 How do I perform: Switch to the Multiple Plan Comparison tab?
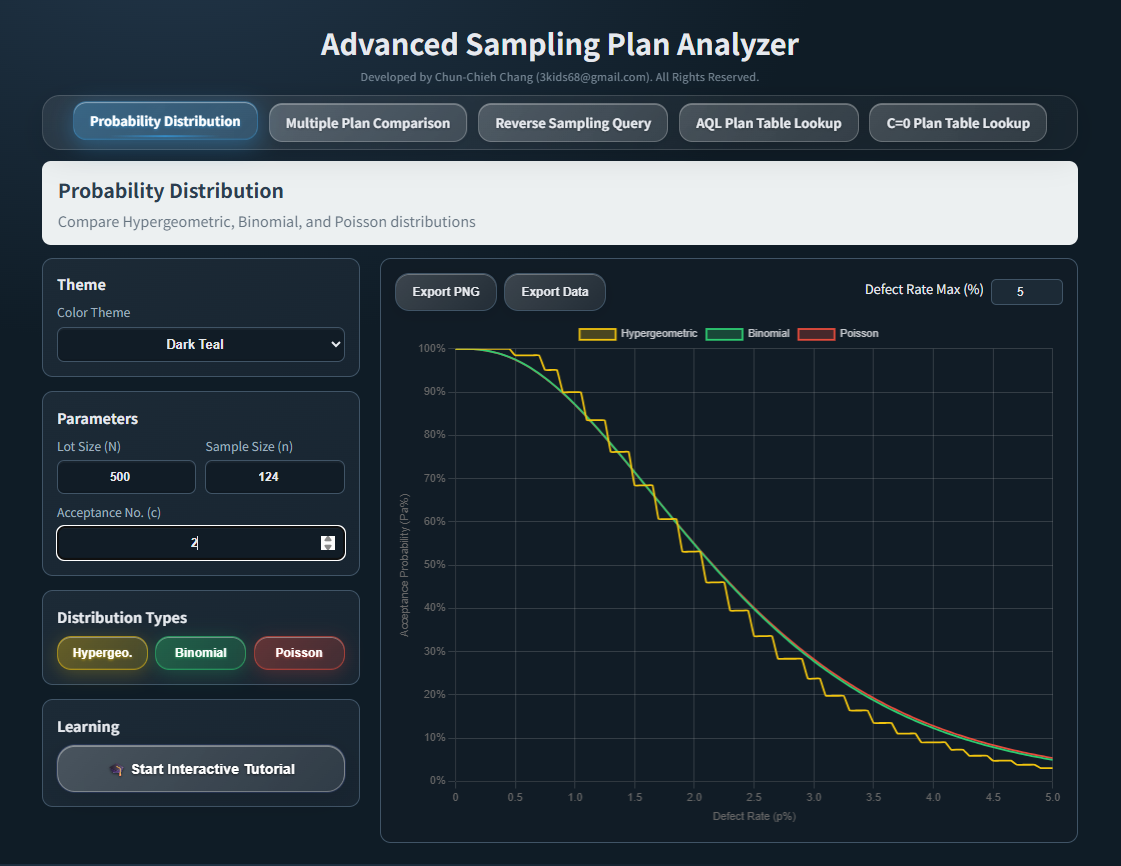click(367, 122)
